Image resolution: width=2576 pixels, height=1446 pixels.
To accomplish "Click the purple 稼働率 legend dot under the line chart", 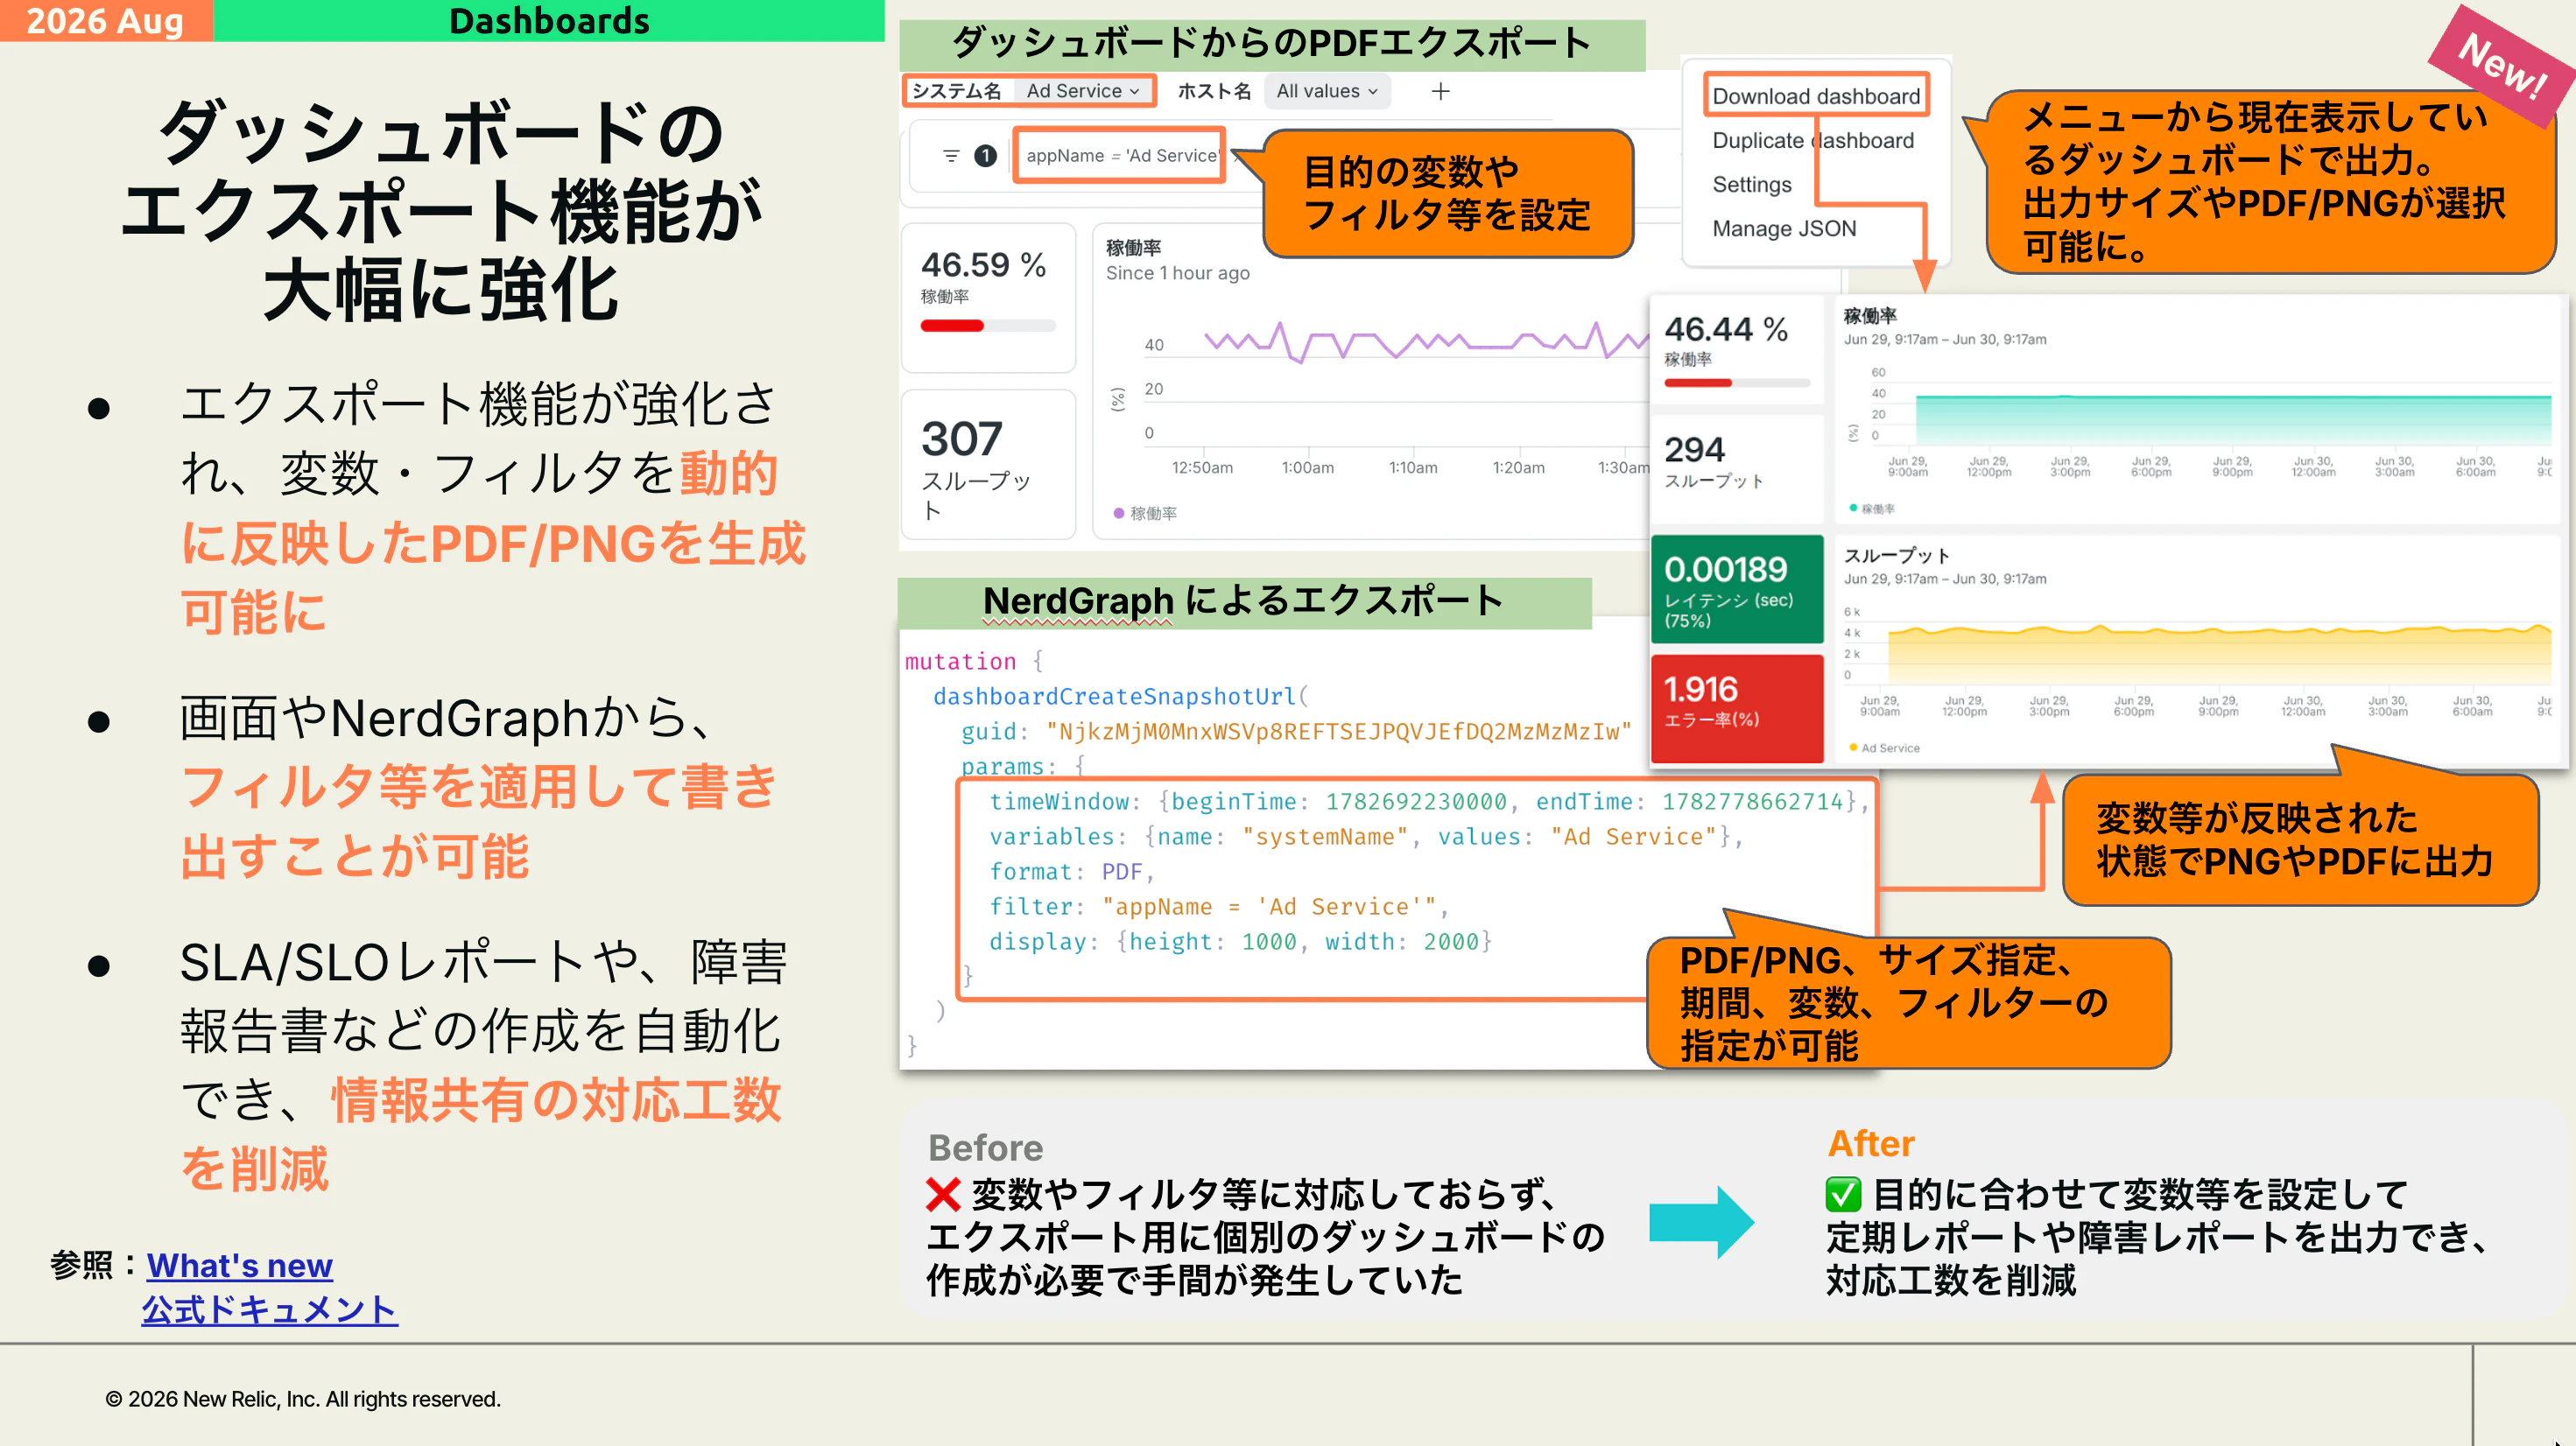I will [x=1119, y=513].
